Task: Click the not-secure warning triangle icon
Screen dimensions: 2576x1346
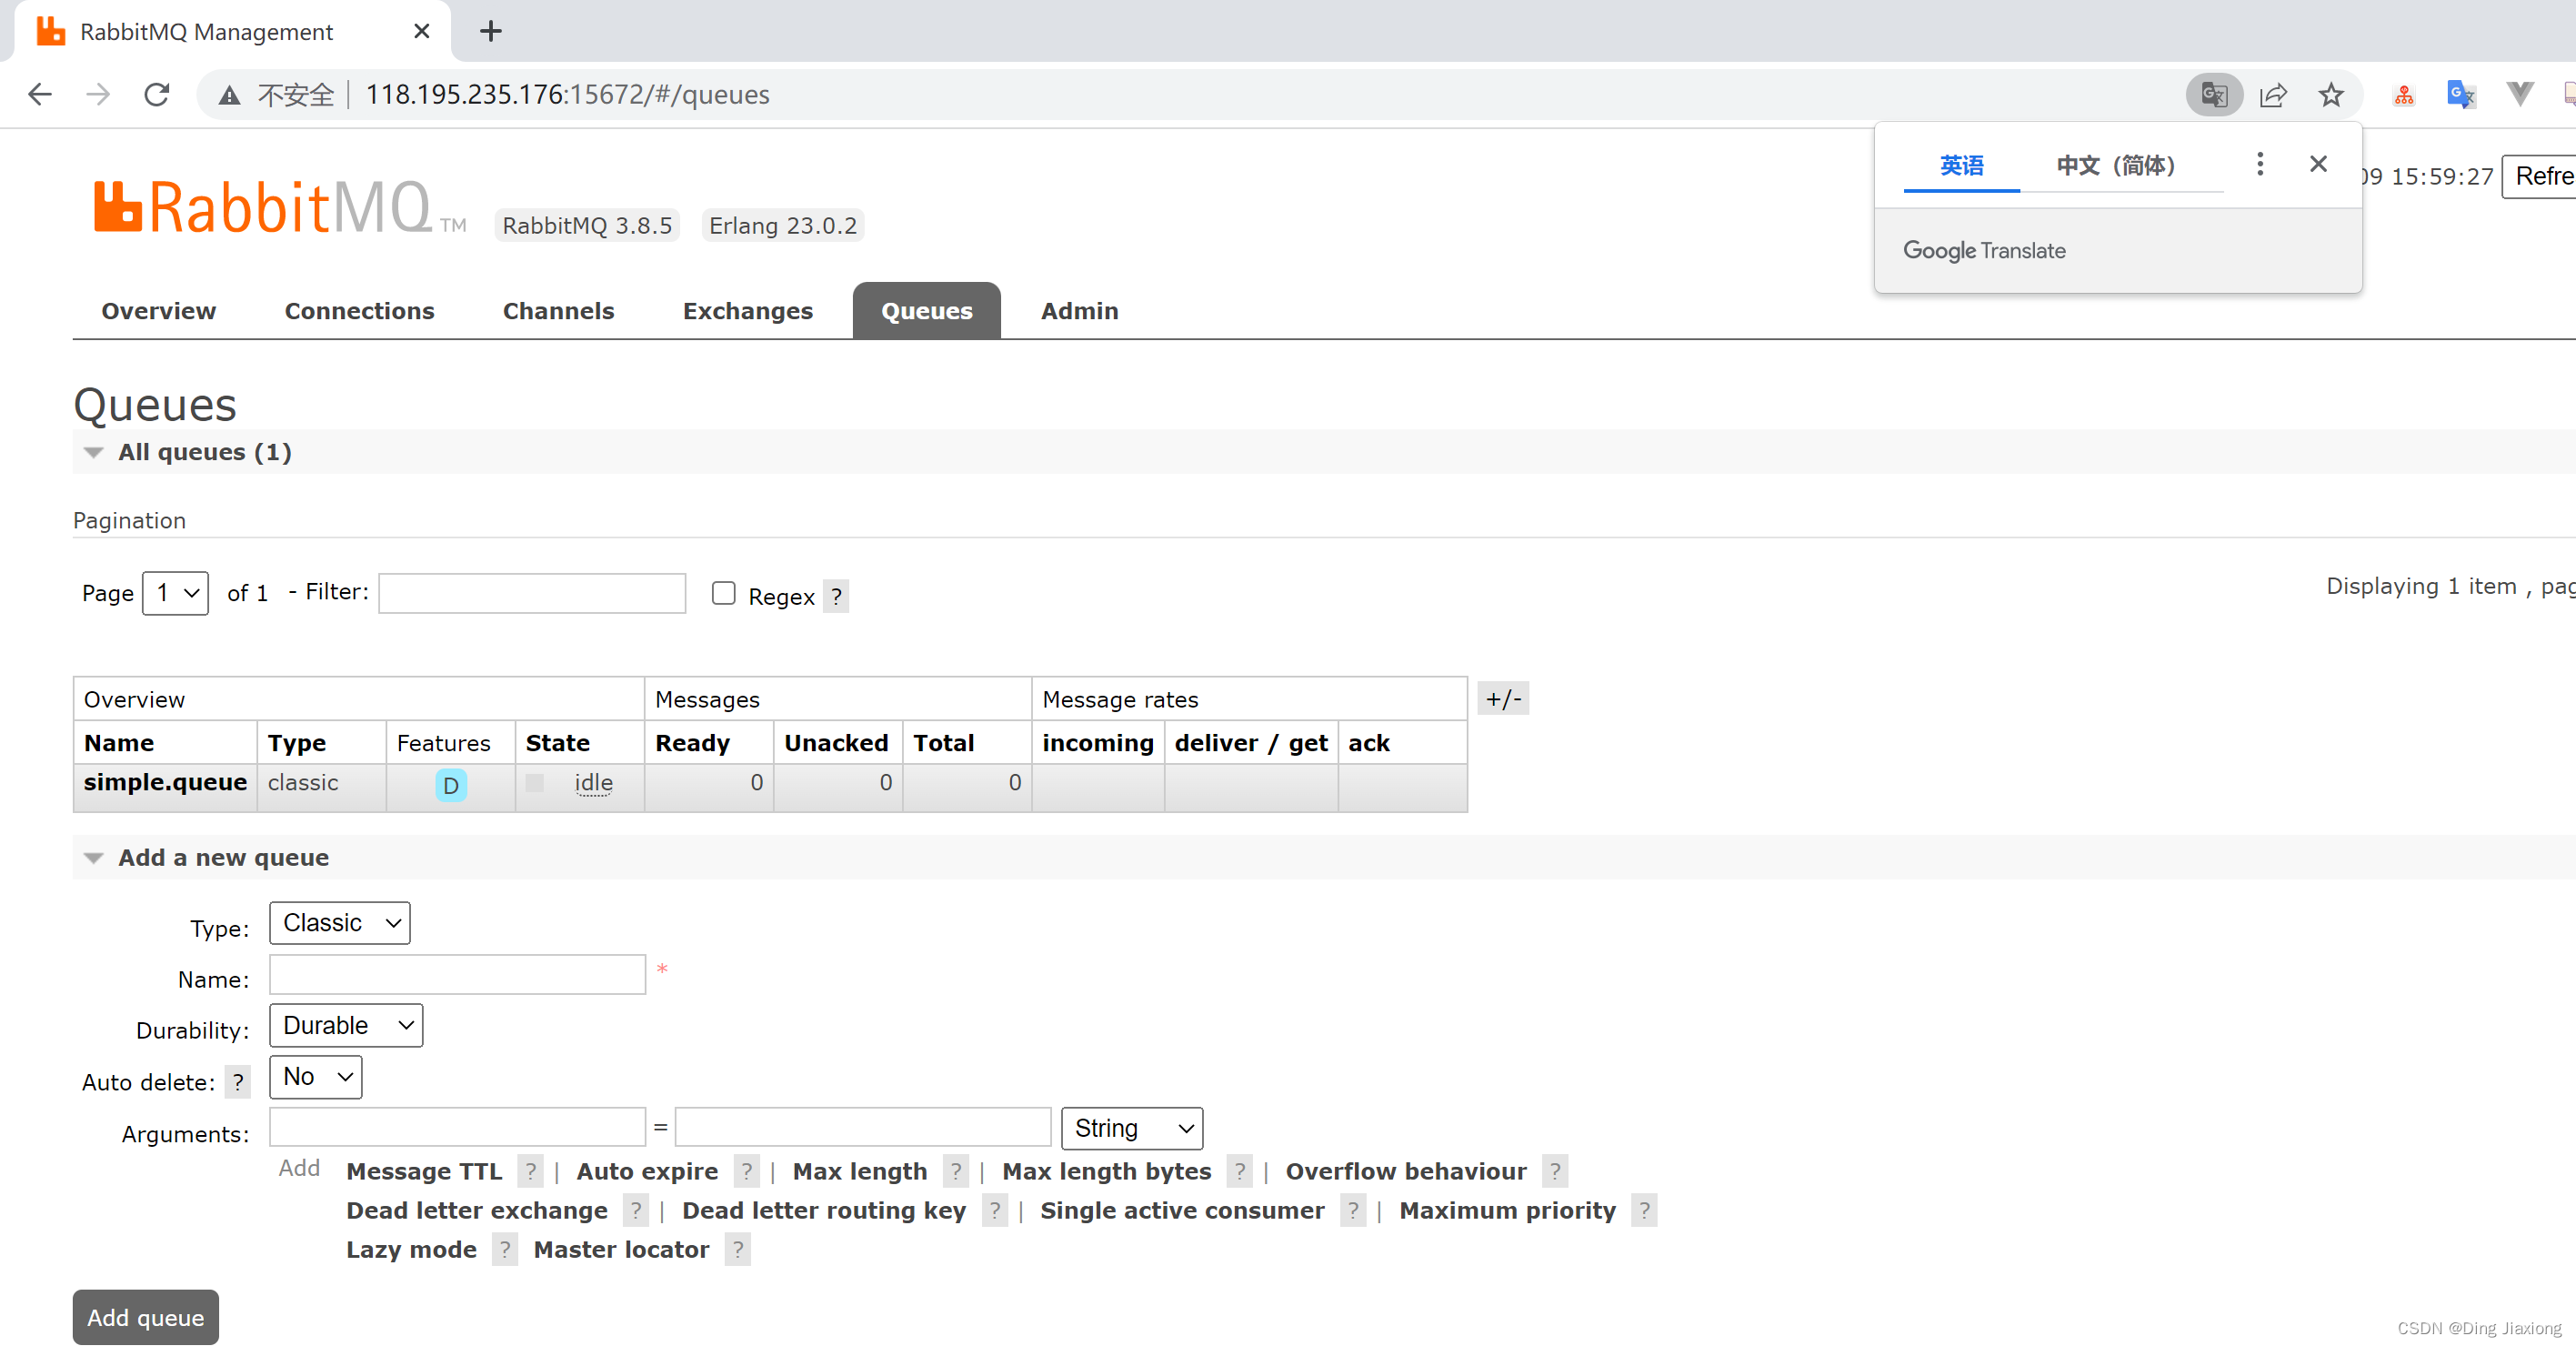Action: (x=230, y=96)
